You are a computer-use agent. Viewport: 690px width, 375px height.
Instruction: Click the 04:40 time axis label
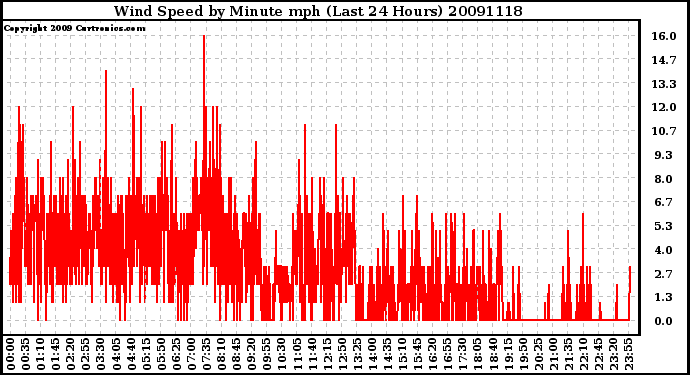coord(131,354)
